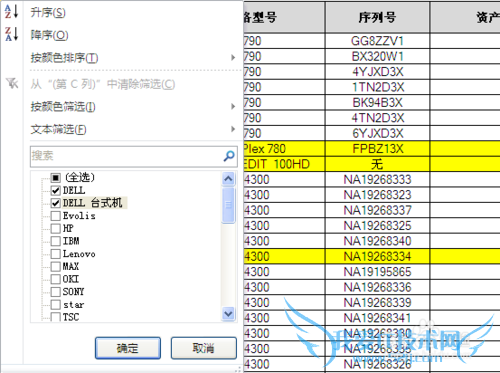Viewport: 500px width, 373px height.
Task: Select cell BK94B3X
Action: click(x=377, y=102)
